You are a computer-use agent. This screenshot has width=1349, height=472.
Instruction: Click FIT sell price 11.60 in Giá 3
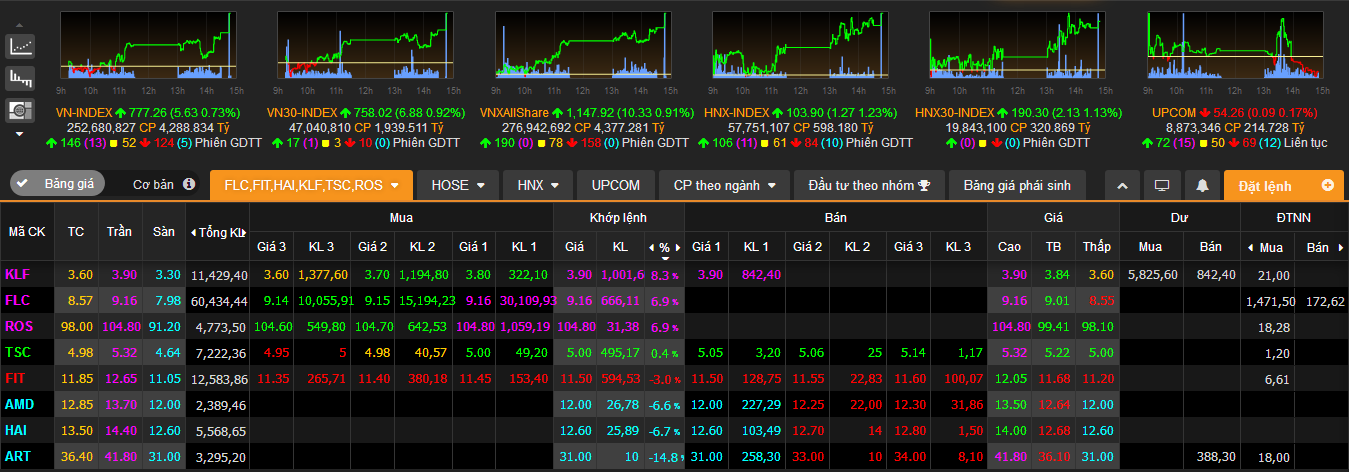click(911, 379)
